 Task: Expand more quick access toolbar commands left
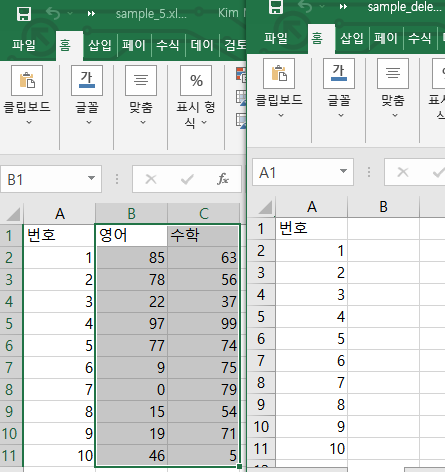(91, 14)
